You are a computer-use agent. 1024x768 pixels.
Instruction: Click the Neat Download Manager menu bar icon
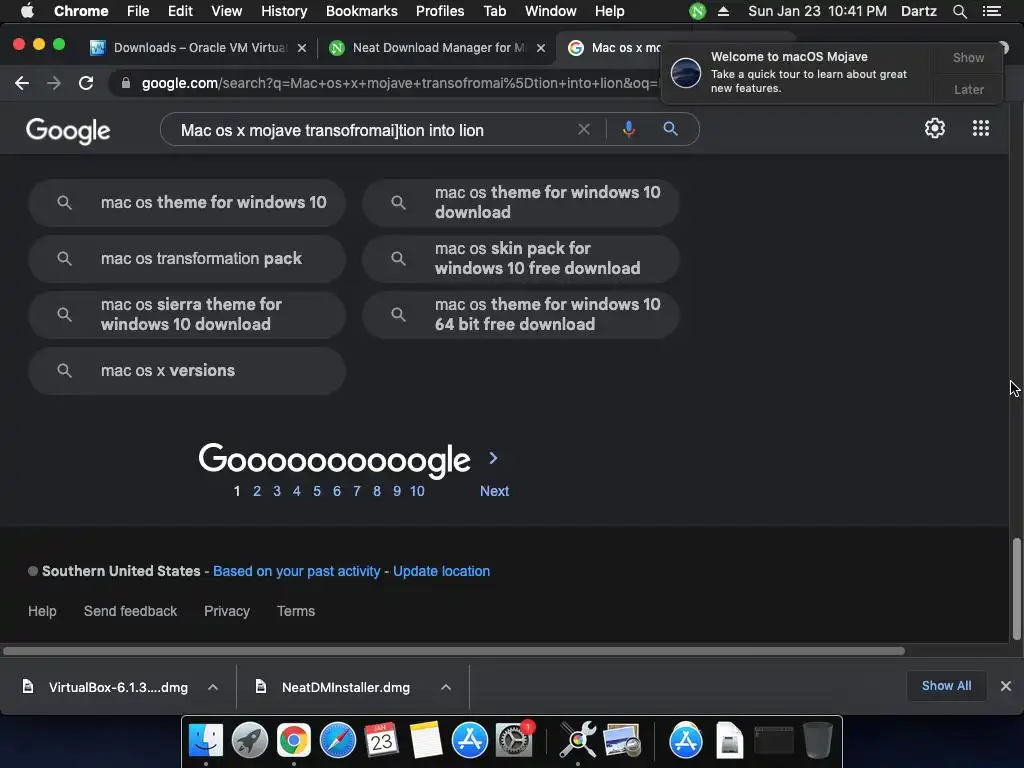(697, 11)
